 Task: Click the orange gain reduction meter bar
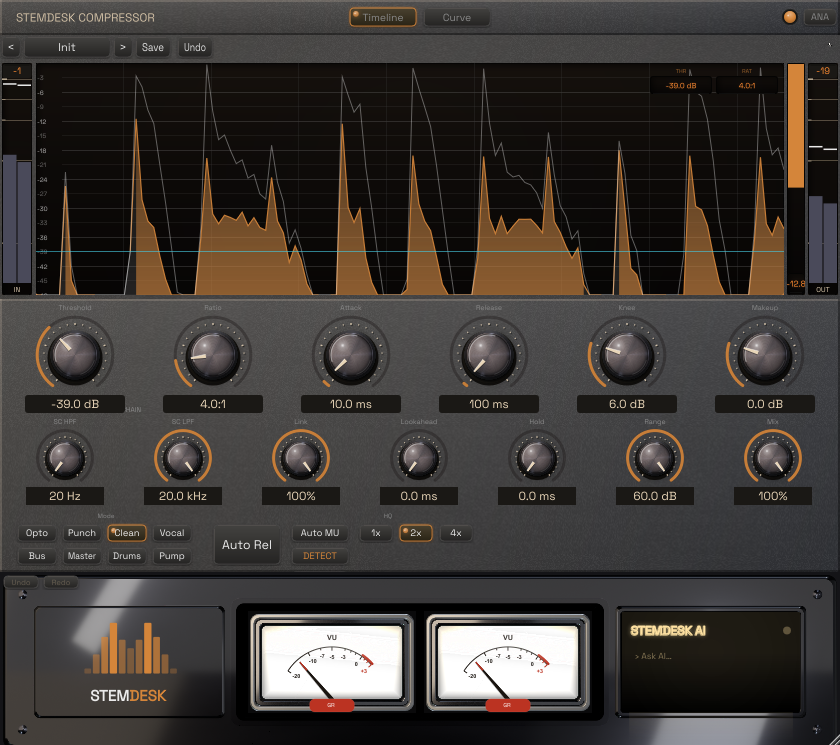pyautogui.click(x=796, y=126)
